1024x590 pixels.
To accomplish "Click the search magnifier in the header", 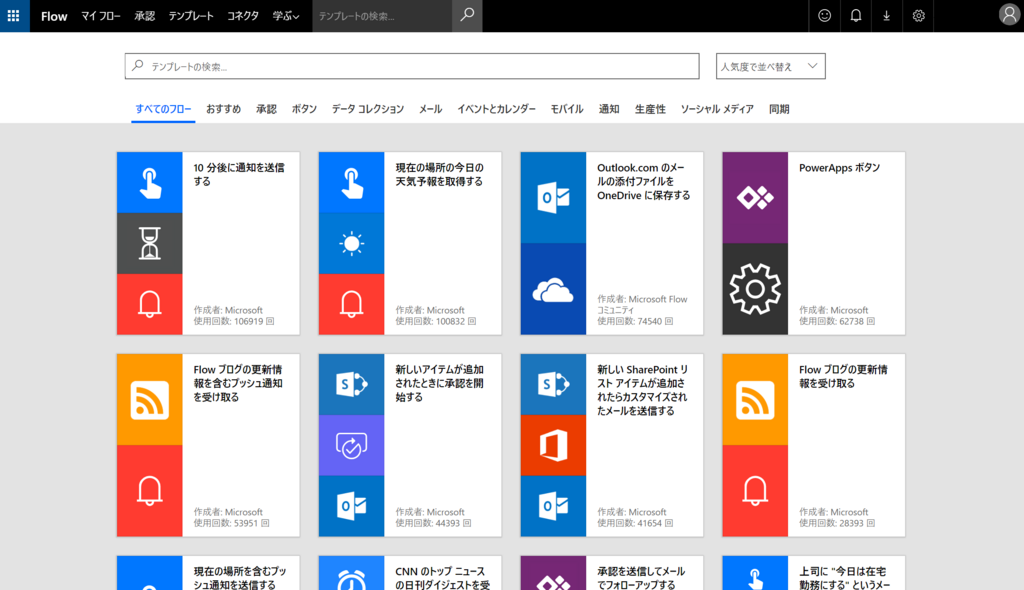I will pyautogui.click(x=466, y=16).
